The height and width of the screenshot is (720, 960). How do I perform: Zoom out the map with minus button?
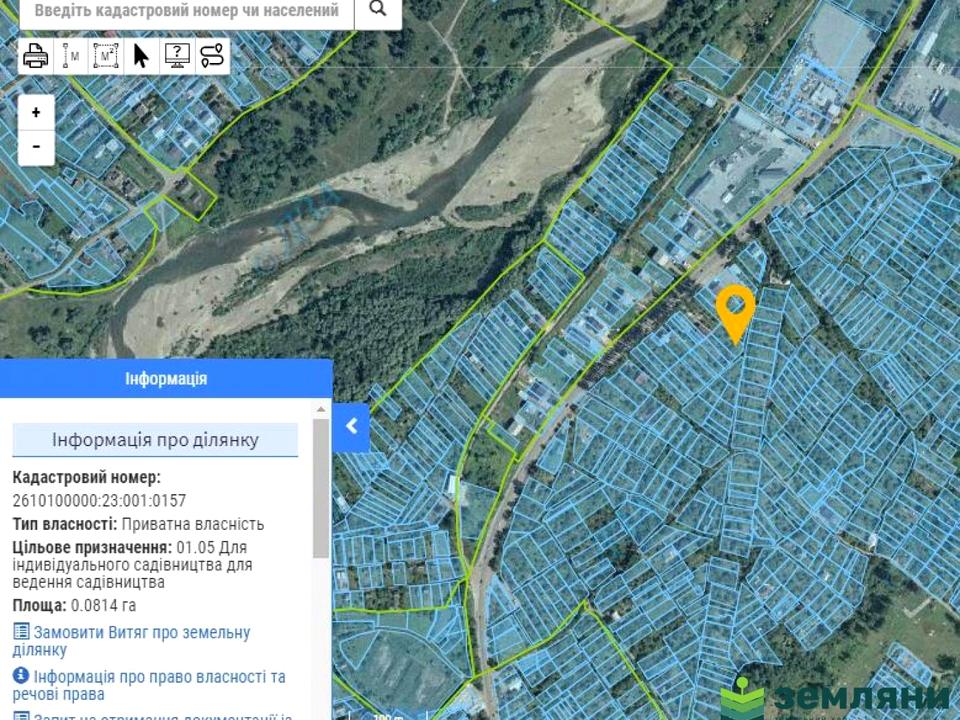click(36, 146)
